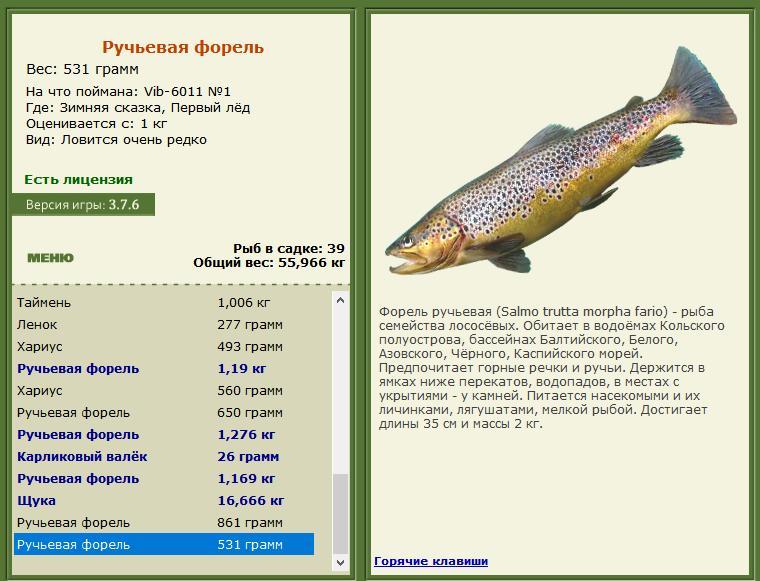Select the Ручьевая форель 1,276 кг row

click(164, 435)
